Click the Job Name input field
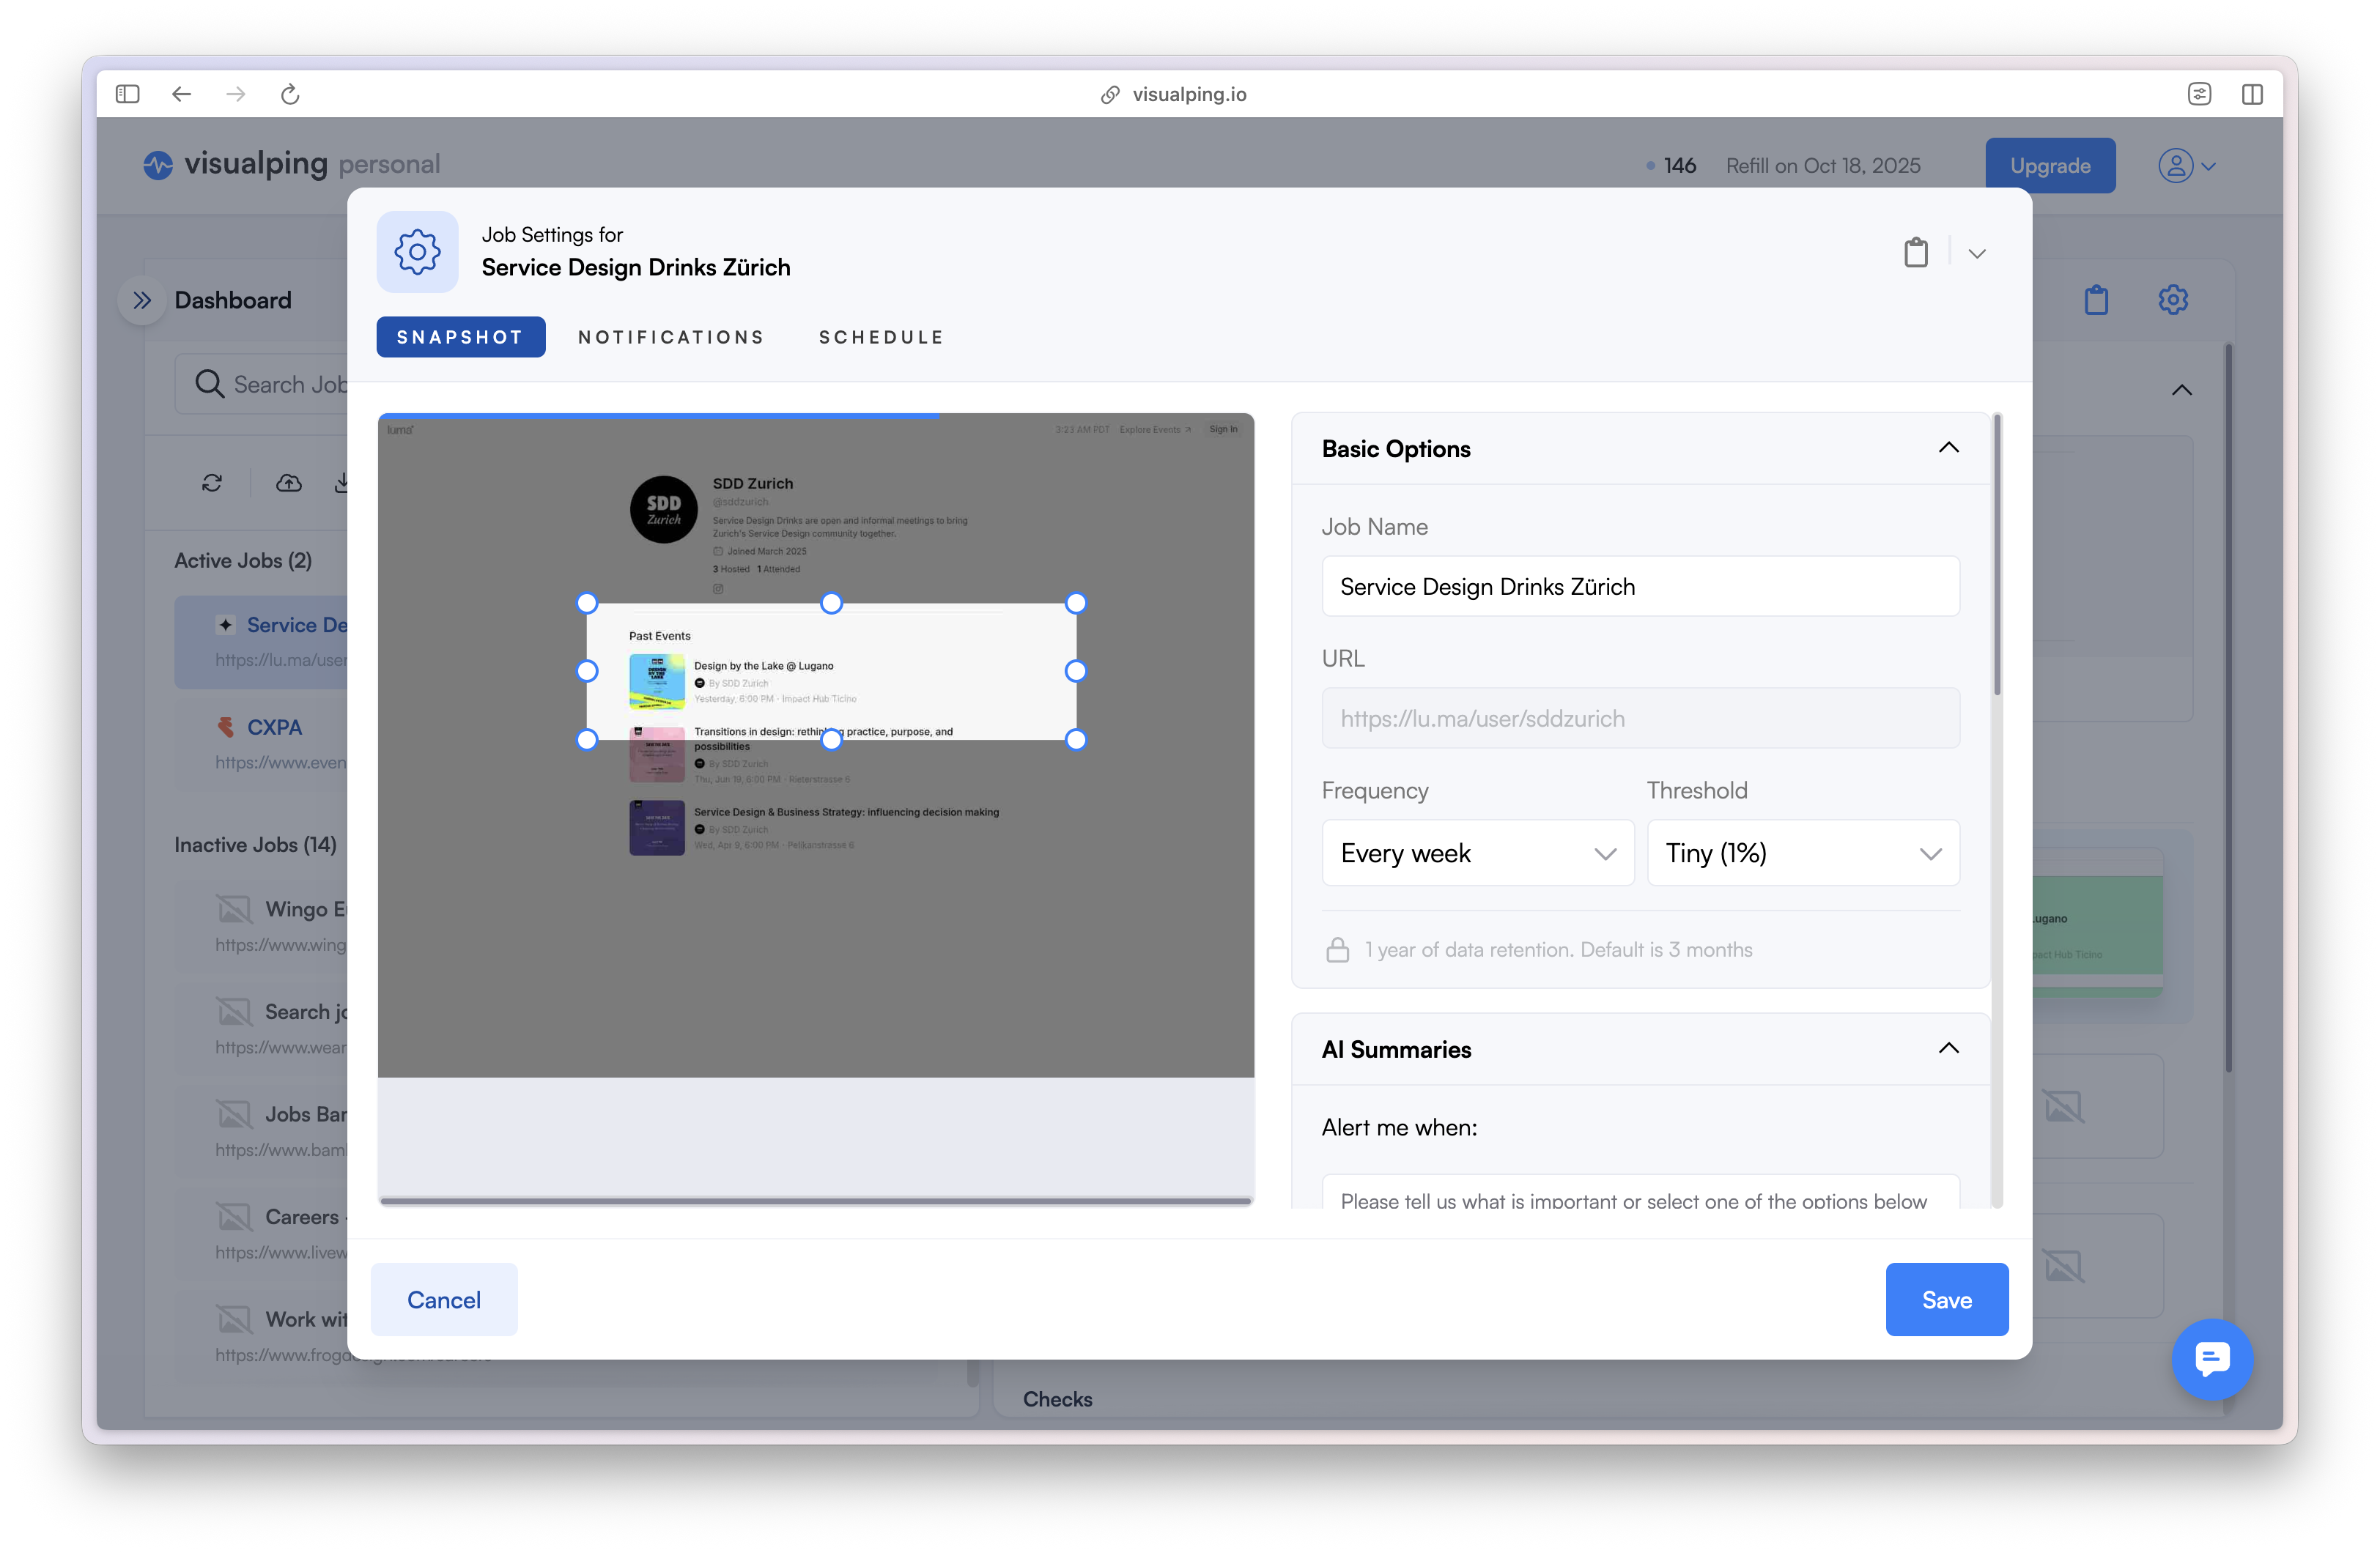 click(1639, 586)
